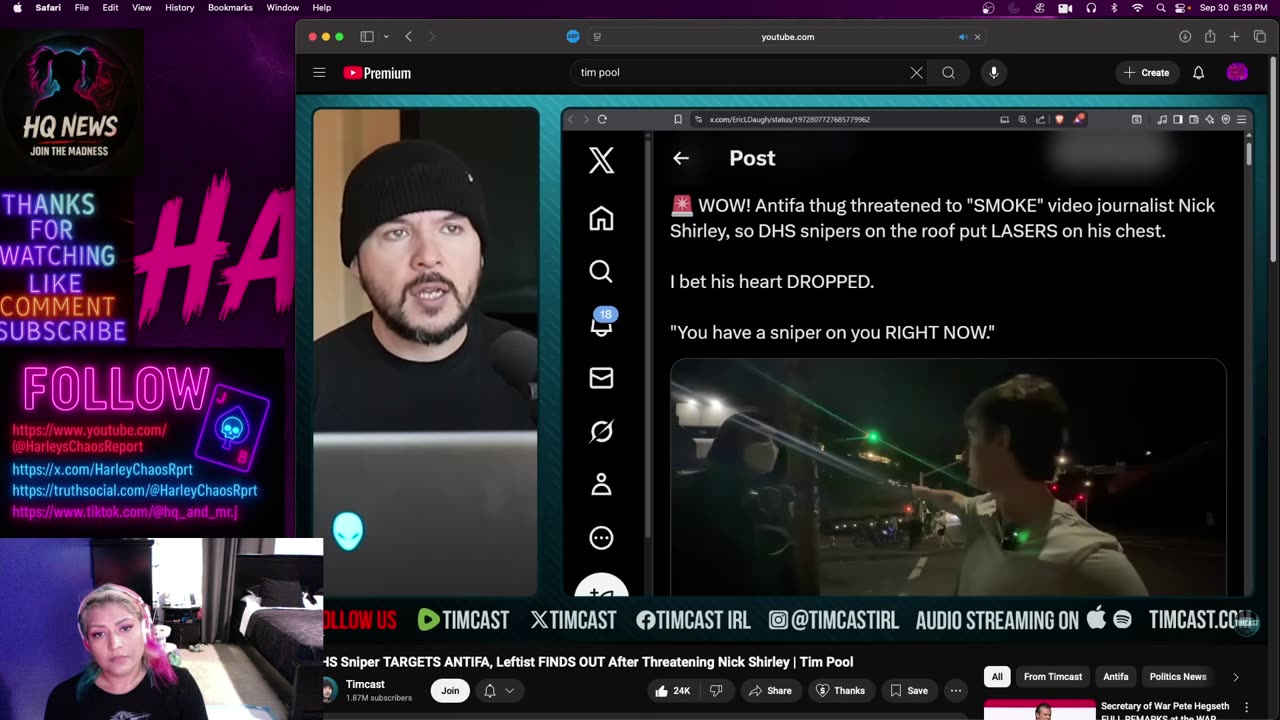Click the Create button
Image resolution: width=1280 pixels, height=720 pixels.
[x=1146, y=72]
